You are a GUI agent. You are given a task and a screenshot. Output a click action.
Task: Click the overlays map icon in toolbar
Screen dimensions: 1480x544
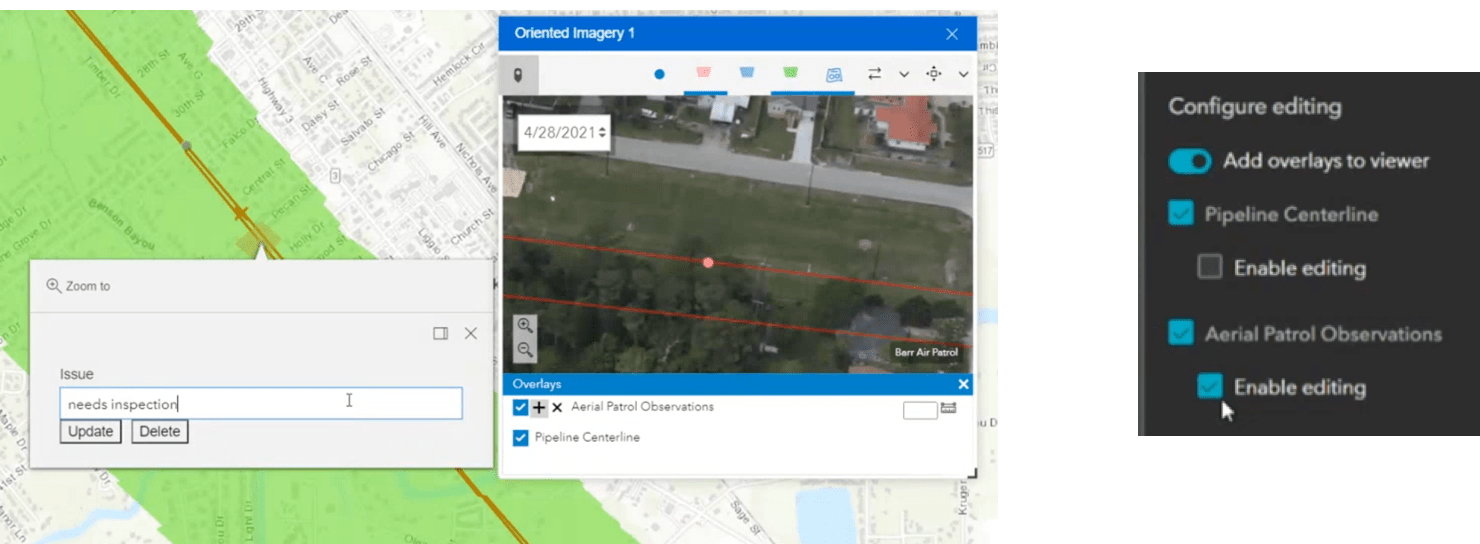click(x=834, y=75)
